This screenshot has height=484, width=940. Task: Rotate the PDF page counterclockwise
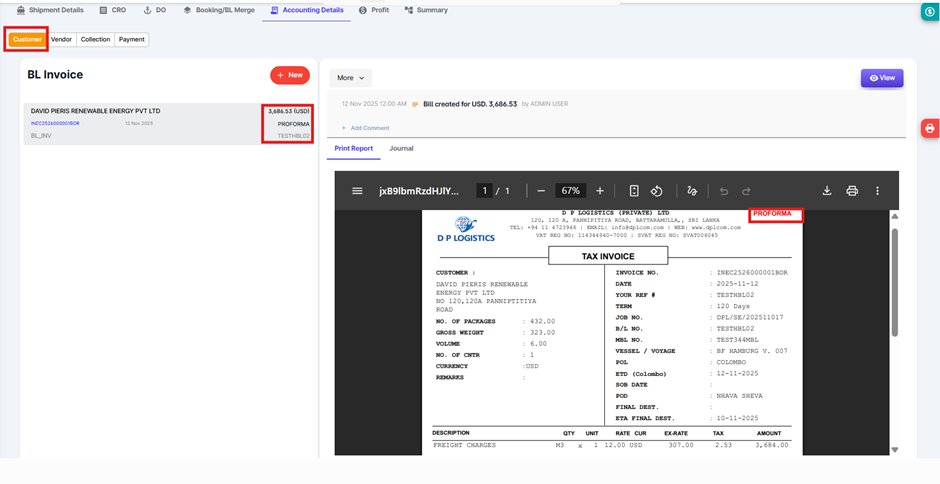(x=657, y=191)
